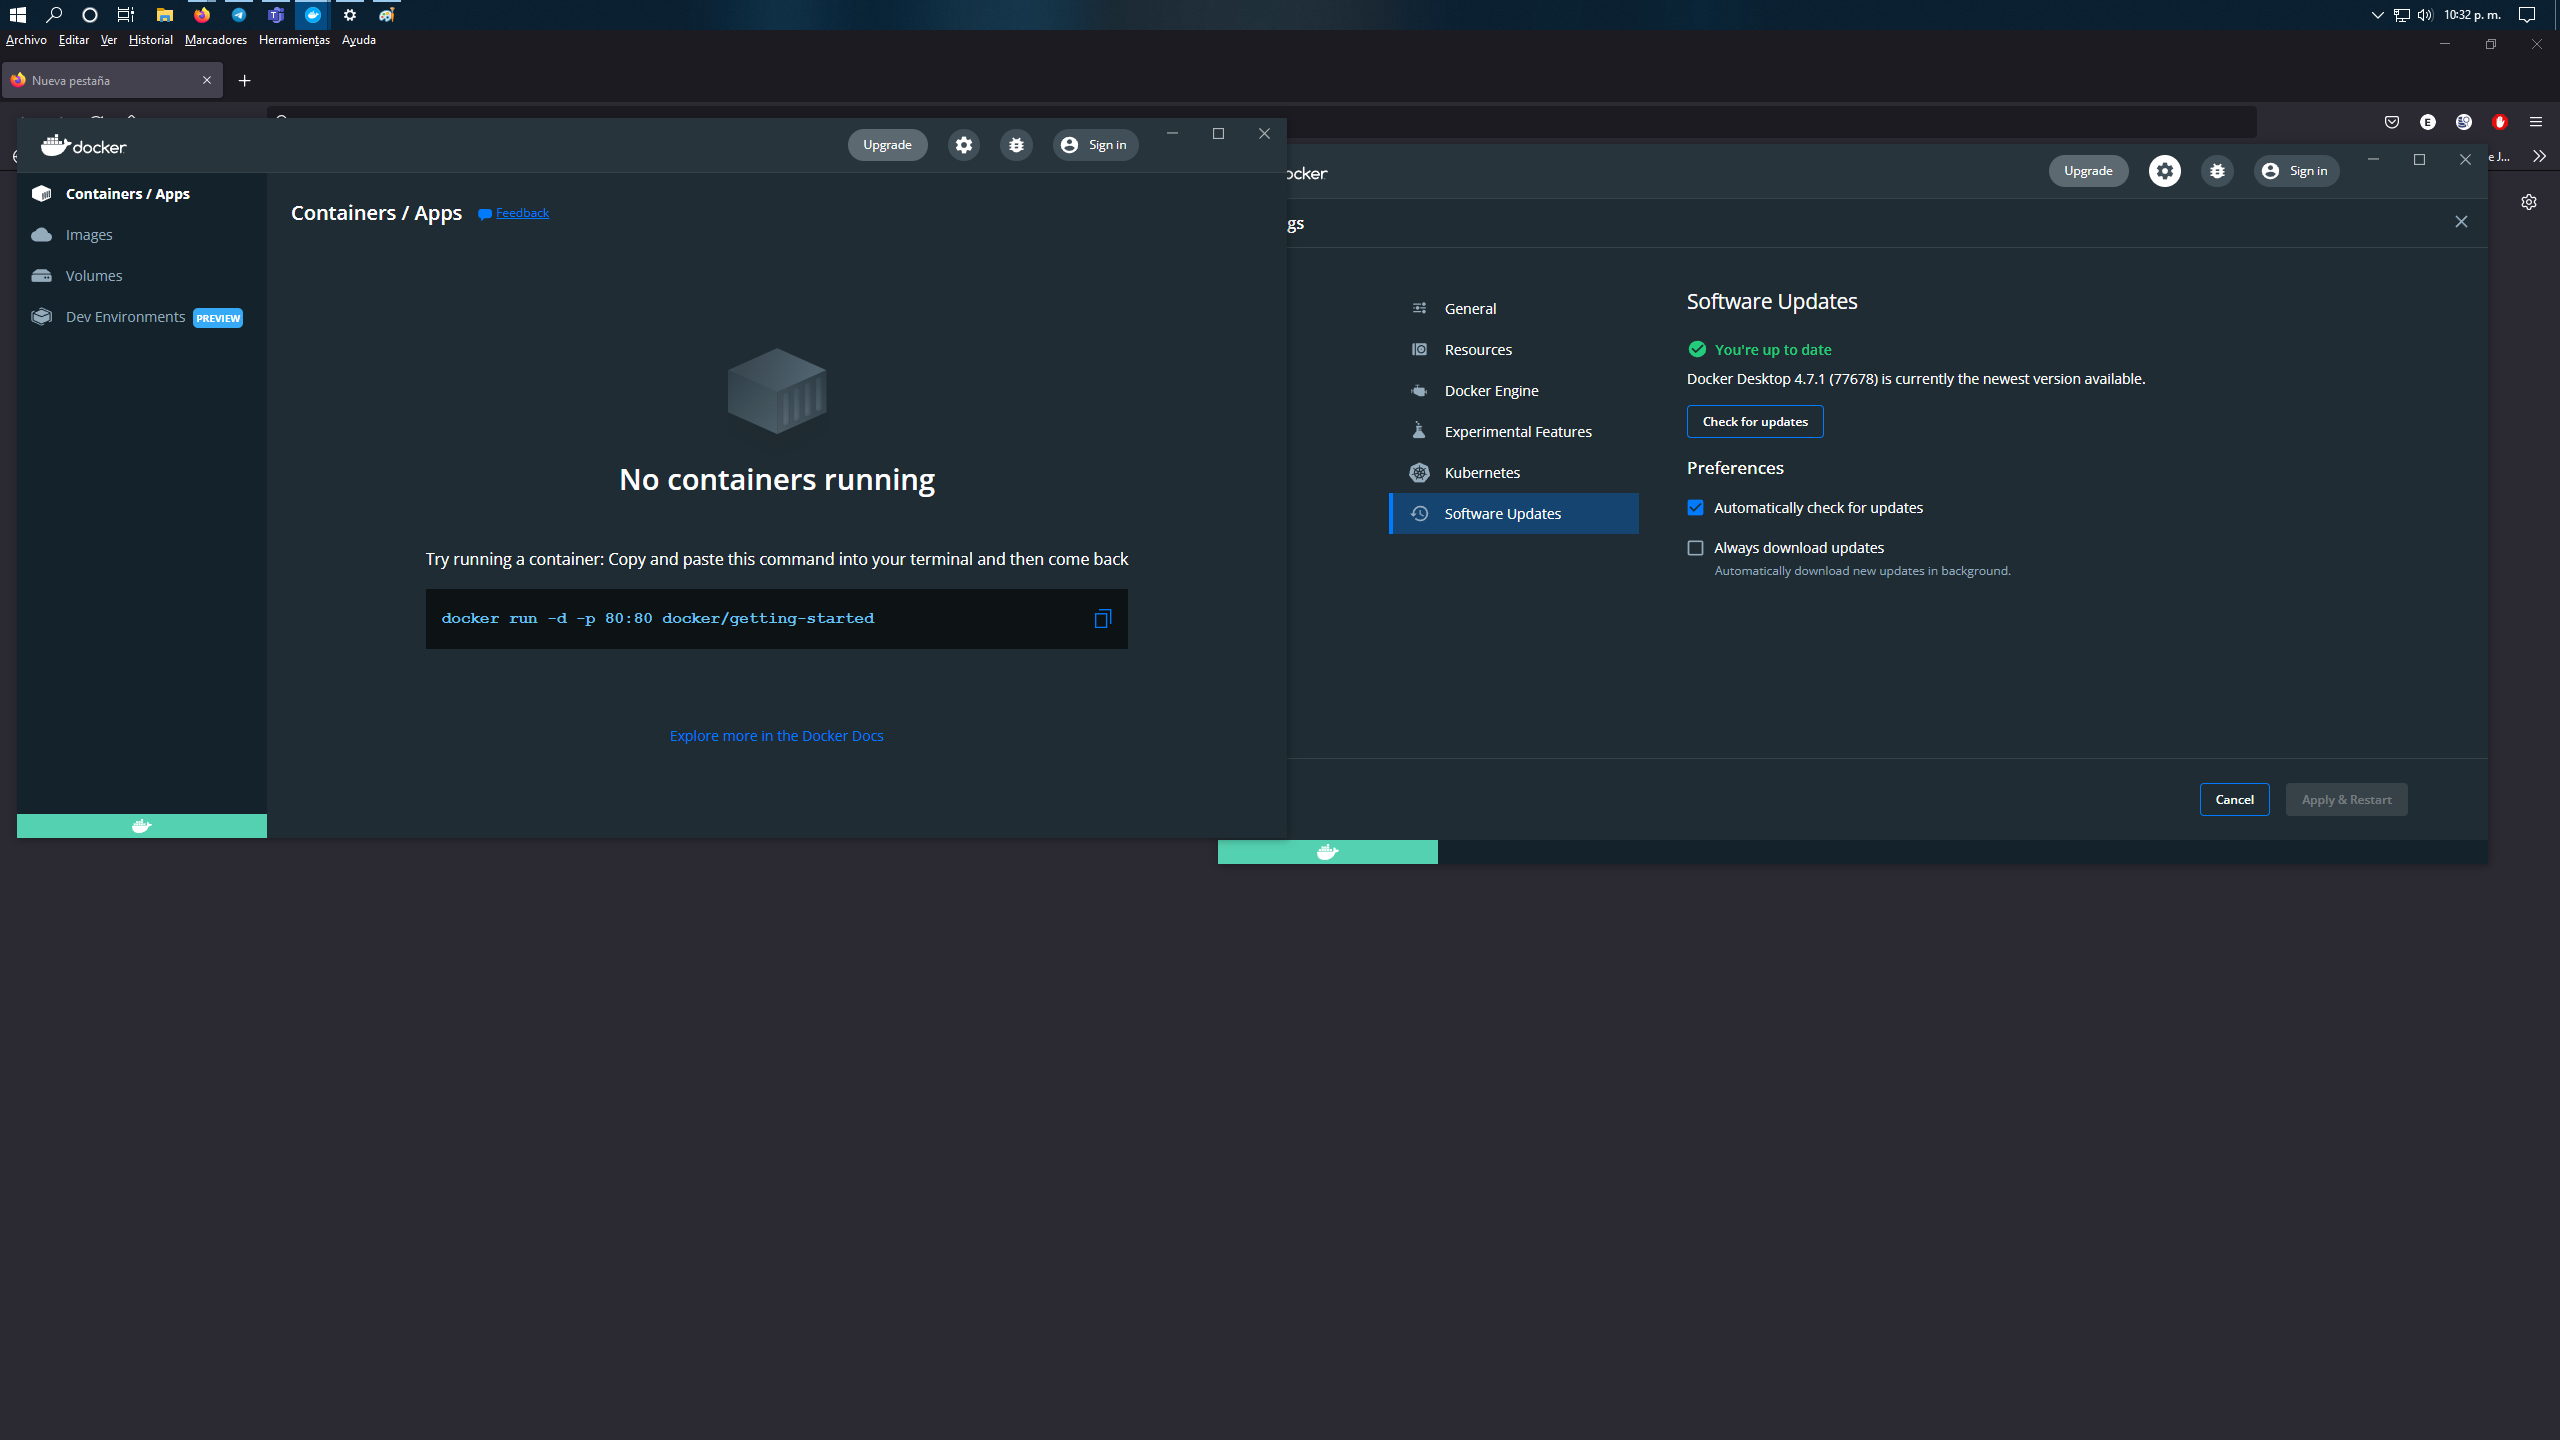Screen dimensions: 2560x1440
Task: Open the Ayuda menu in Firefox
Action: click(359, 40)
